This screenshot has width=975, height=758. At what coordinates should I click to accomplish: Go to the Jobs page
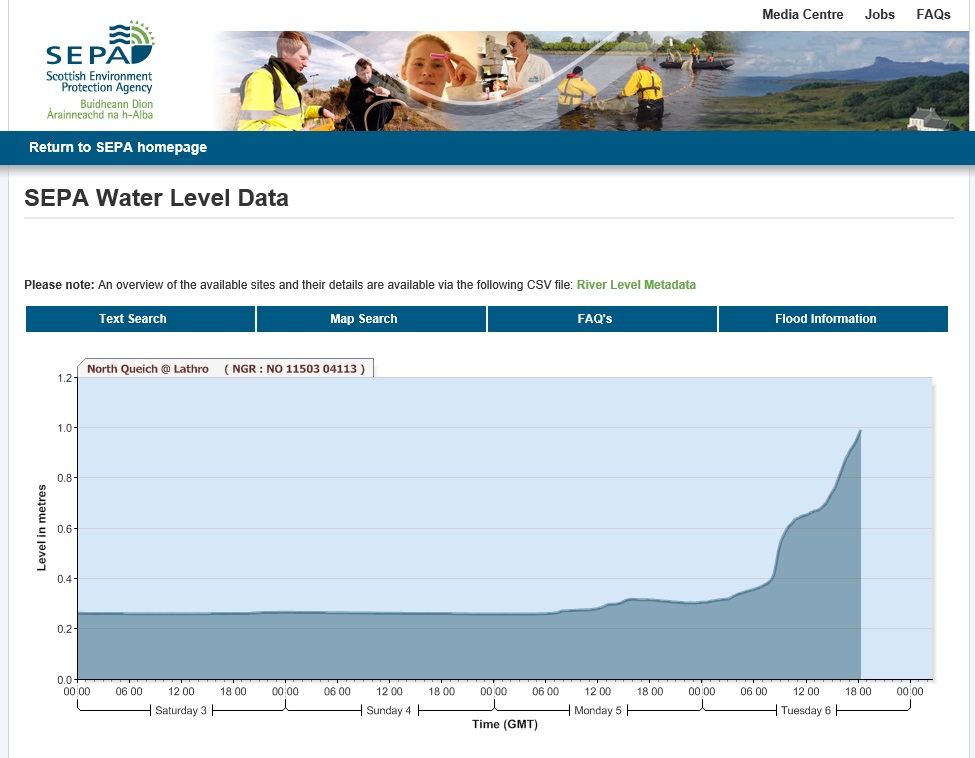click(x=880, y=15)
